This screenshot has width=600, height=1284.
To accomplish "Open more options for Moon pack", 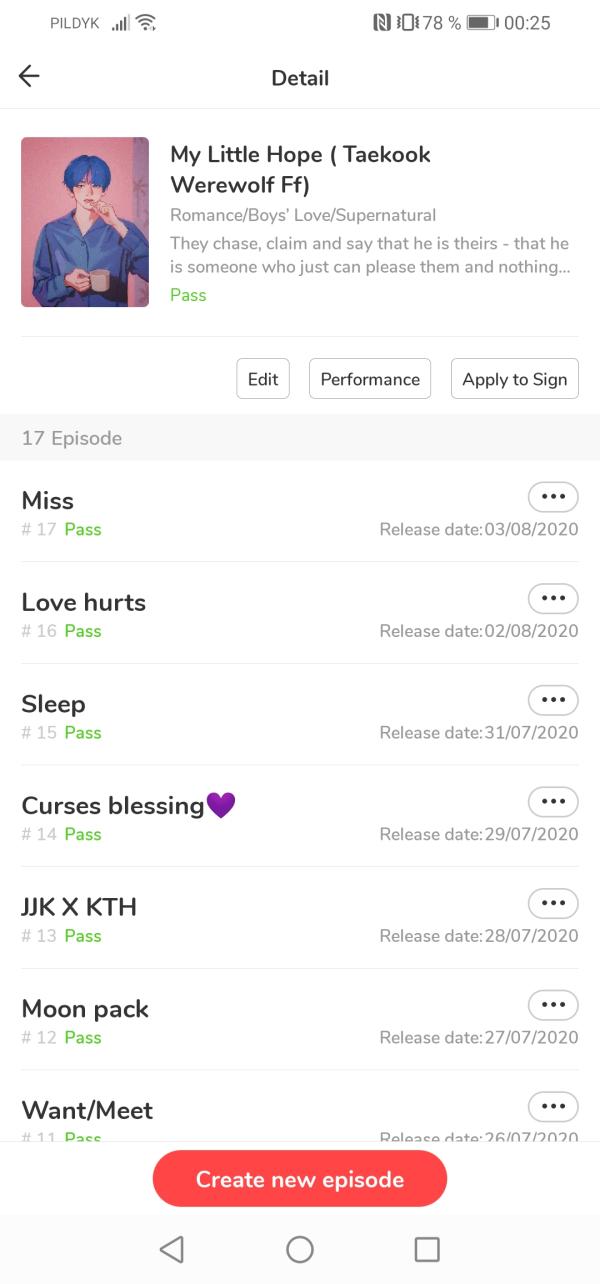I will pos(553,1005).
